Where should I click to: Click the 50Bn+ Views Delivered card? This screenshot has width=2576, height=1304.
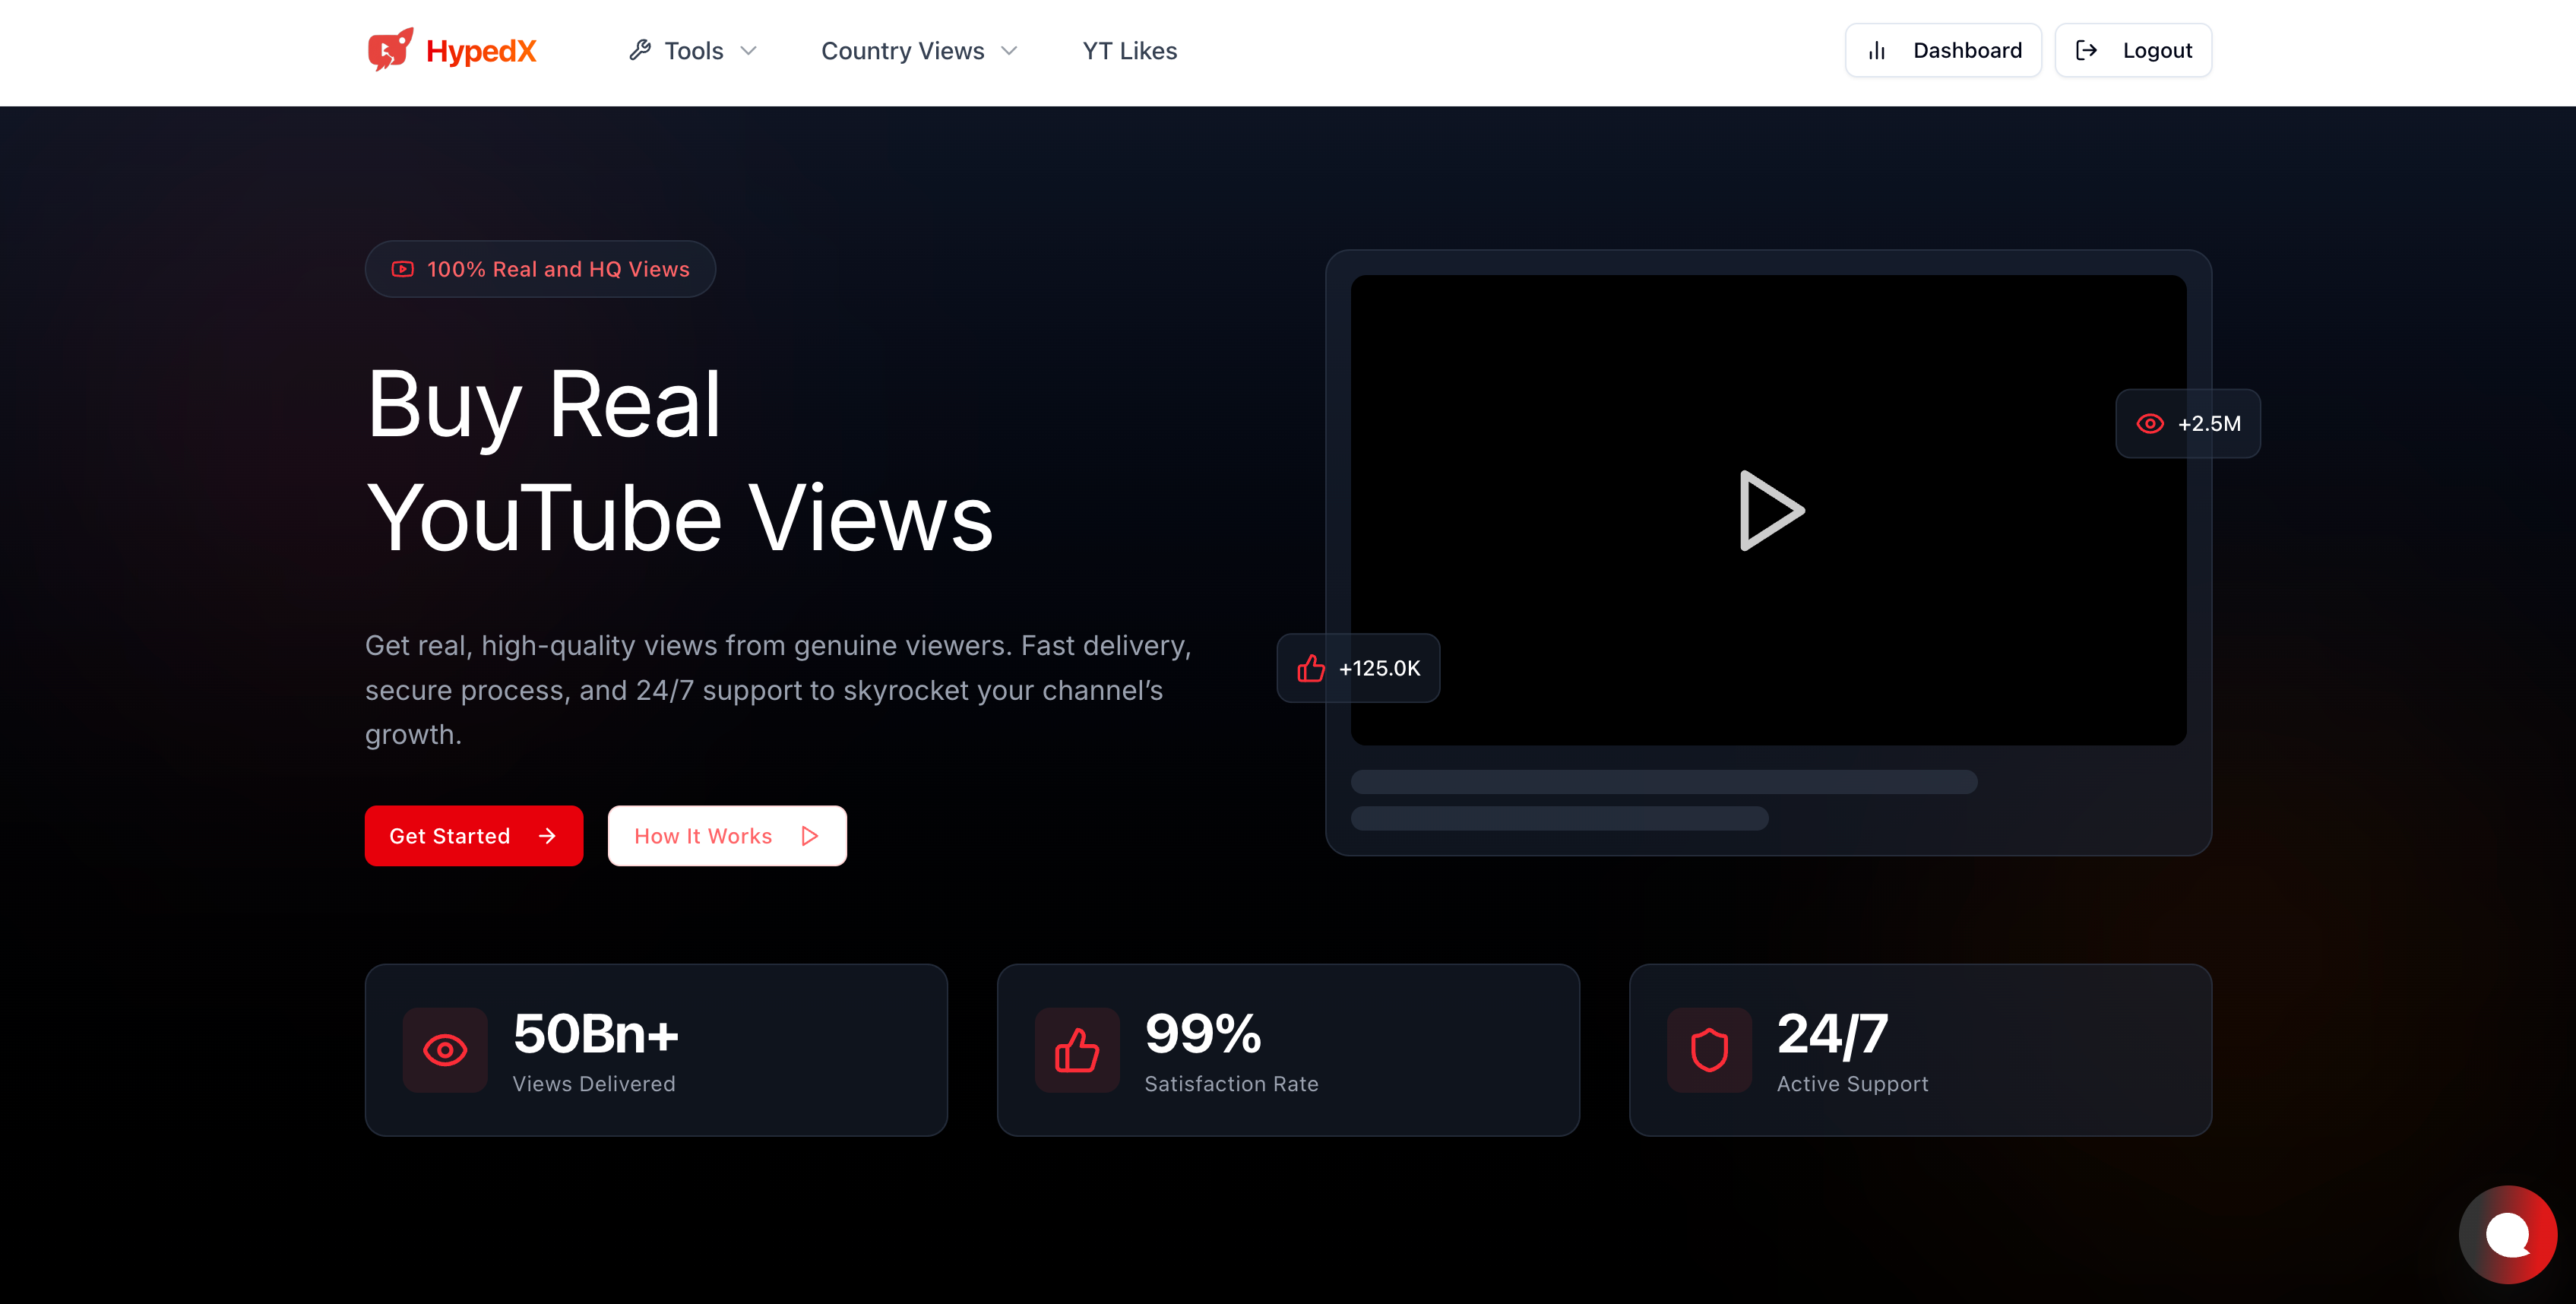pyautogui.click(x=656, y=1050)
